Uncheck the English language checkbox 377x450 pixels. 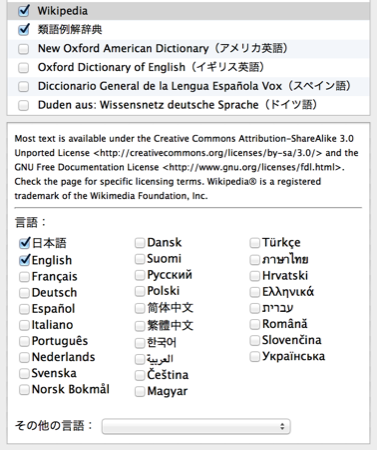(x=24, y=260)
